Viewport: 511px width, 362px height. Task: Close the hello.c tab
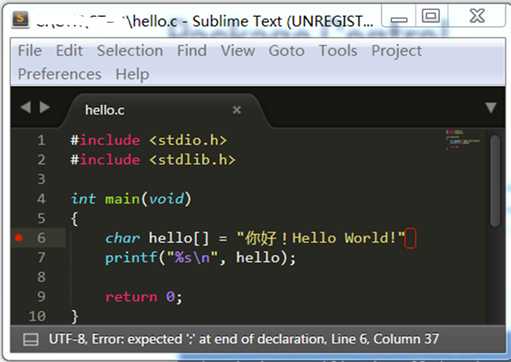[x=237, y=110]
